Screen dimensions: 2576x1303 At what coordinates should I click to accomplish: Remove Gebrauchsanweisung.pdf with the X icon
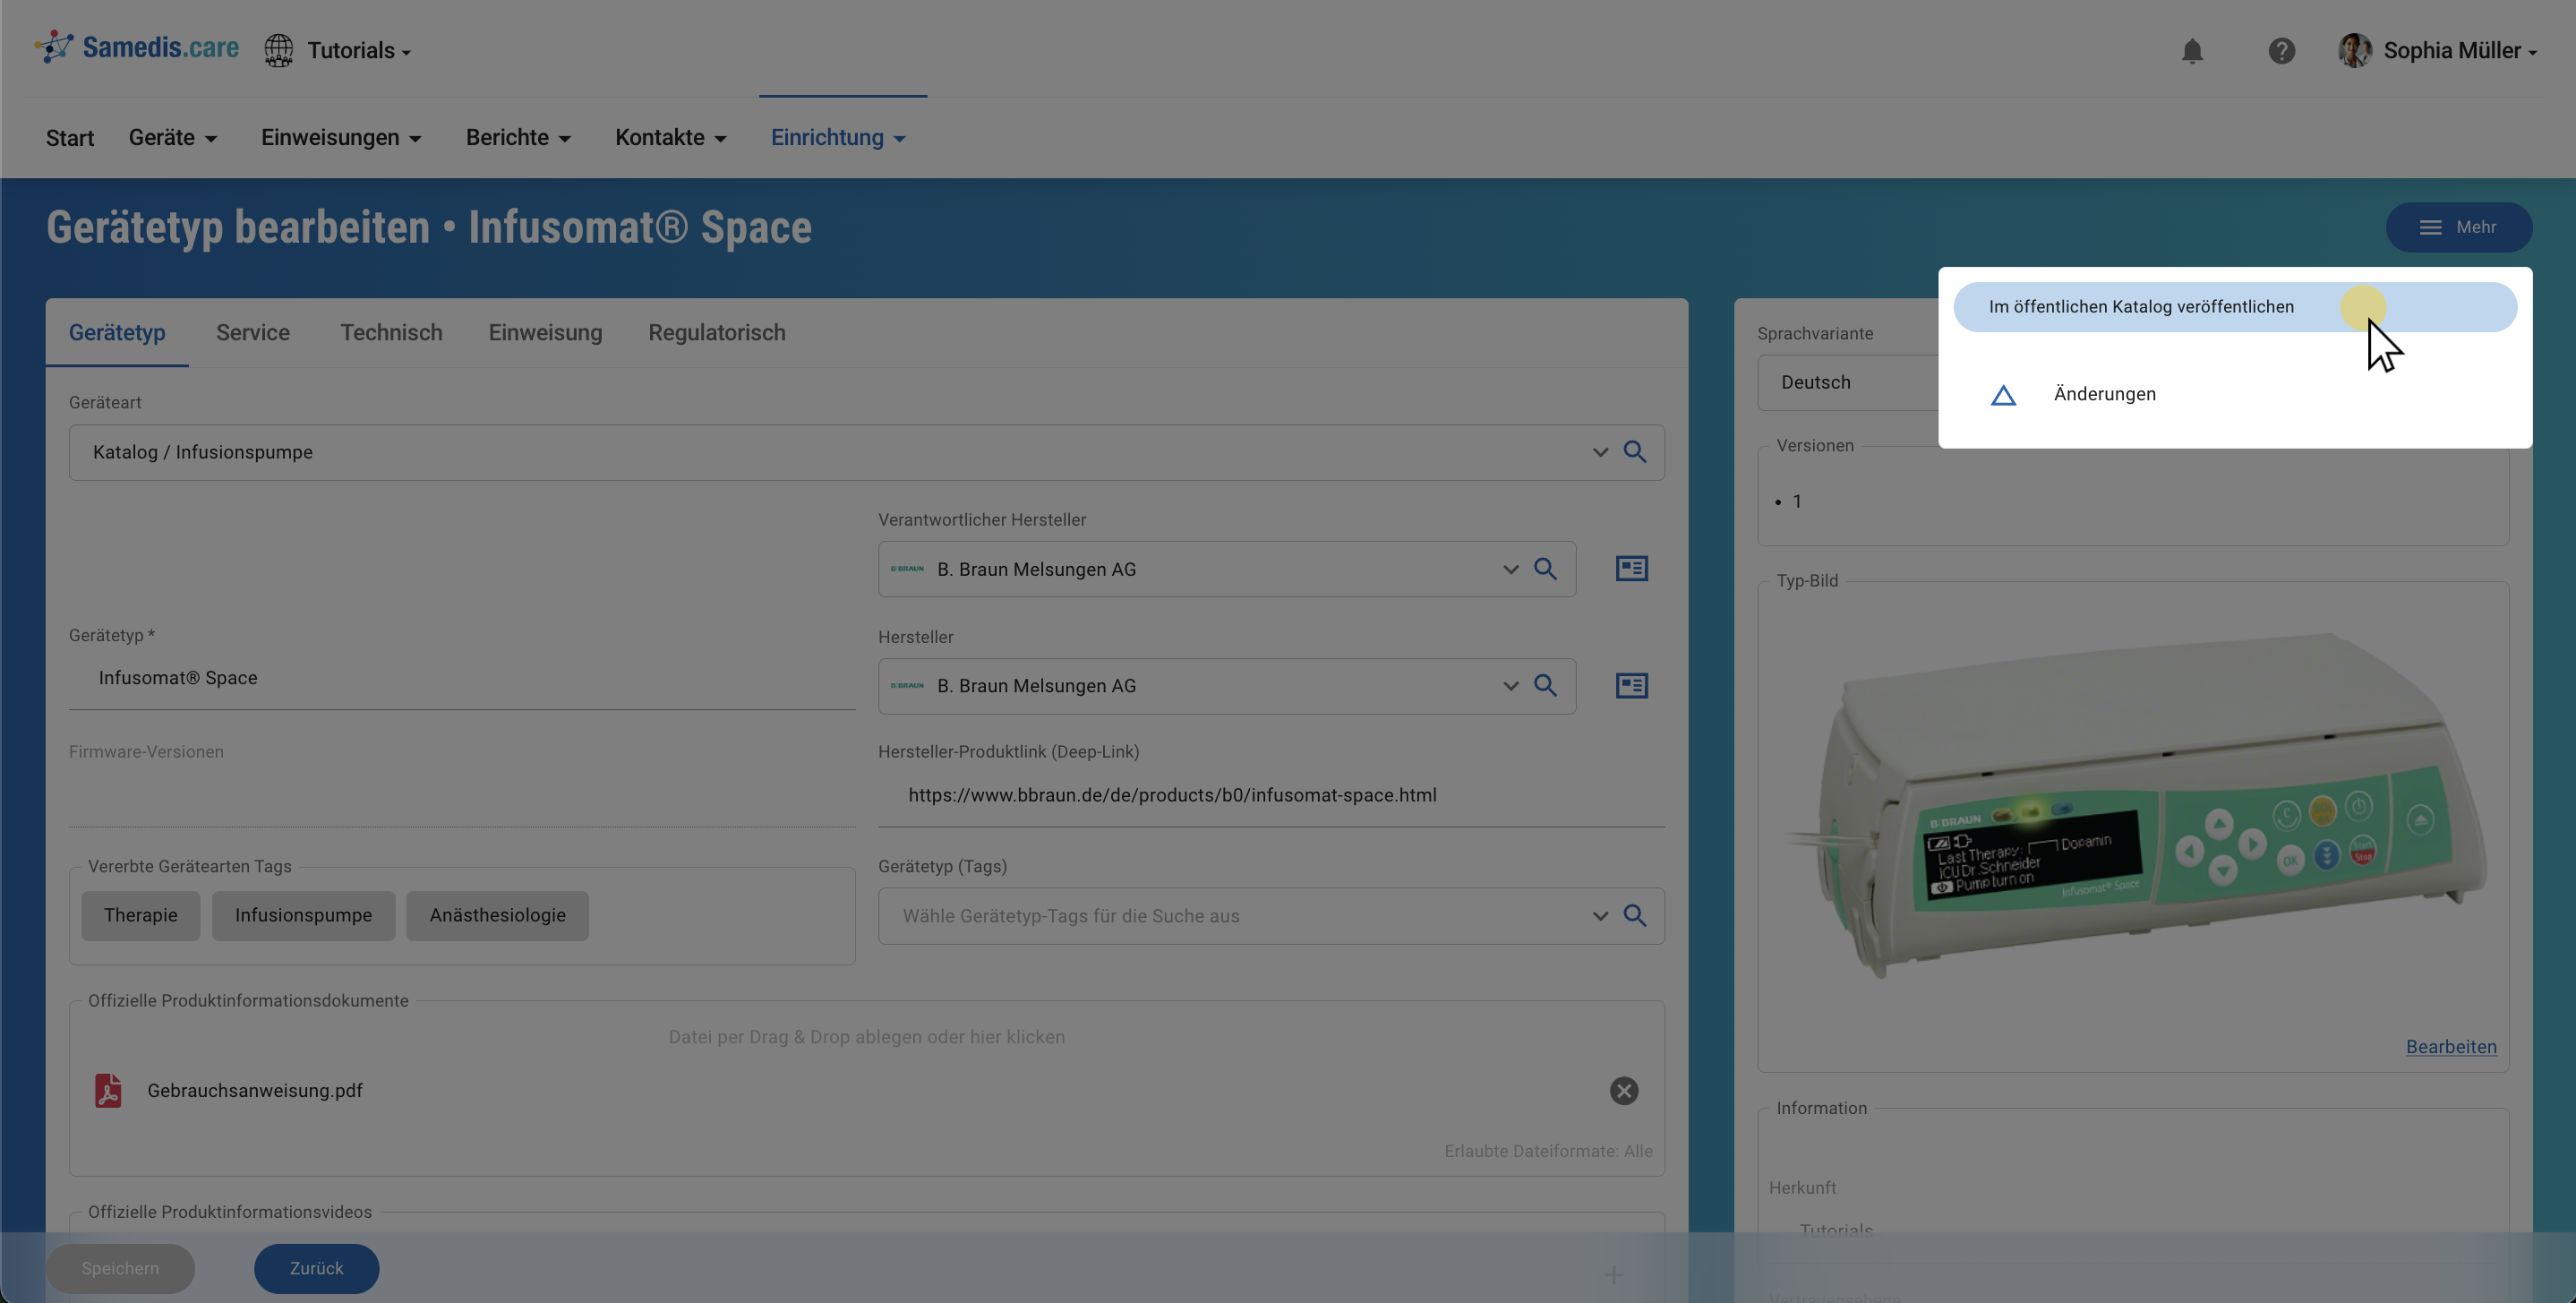tap(1623, 1091)
